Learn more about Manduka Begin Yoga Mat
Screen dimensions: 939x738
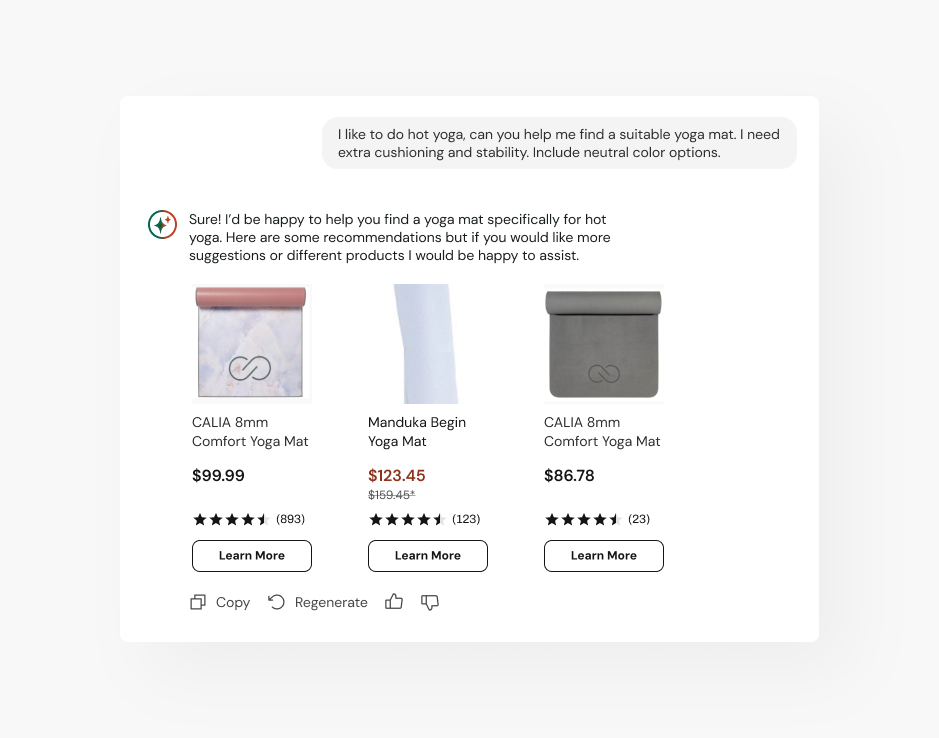tap(428, 556)
